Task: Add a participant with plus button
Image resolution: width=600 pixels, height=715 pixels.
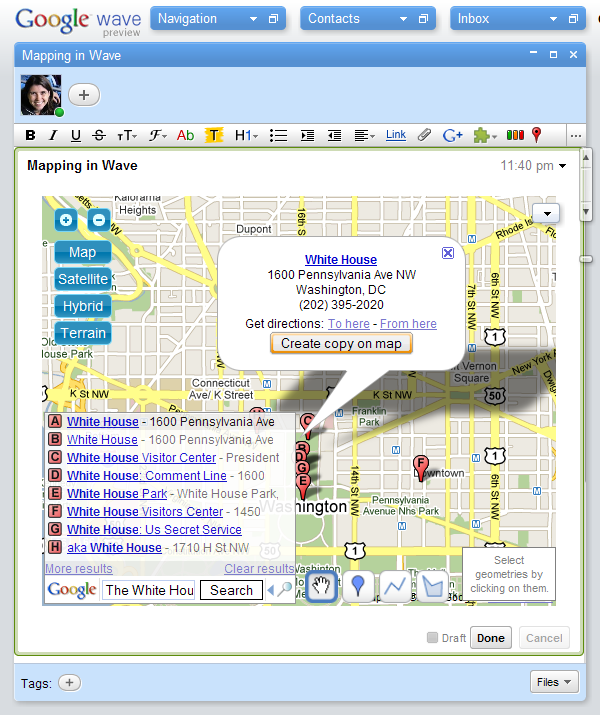Action: click(x=84, y=95)
